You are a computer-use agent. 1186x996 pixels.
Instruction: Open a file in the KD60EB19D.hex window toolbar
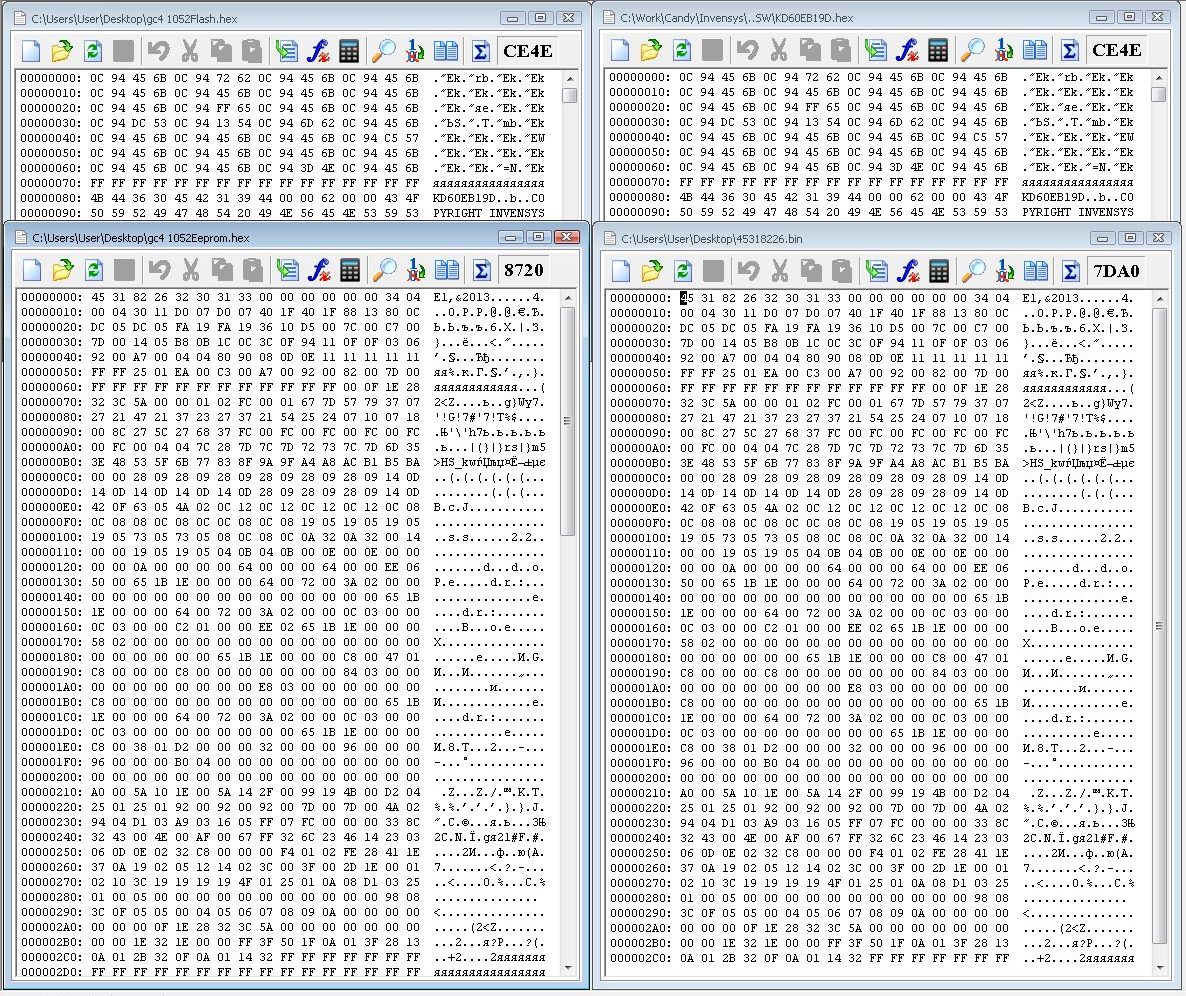(x=651, y=50)
